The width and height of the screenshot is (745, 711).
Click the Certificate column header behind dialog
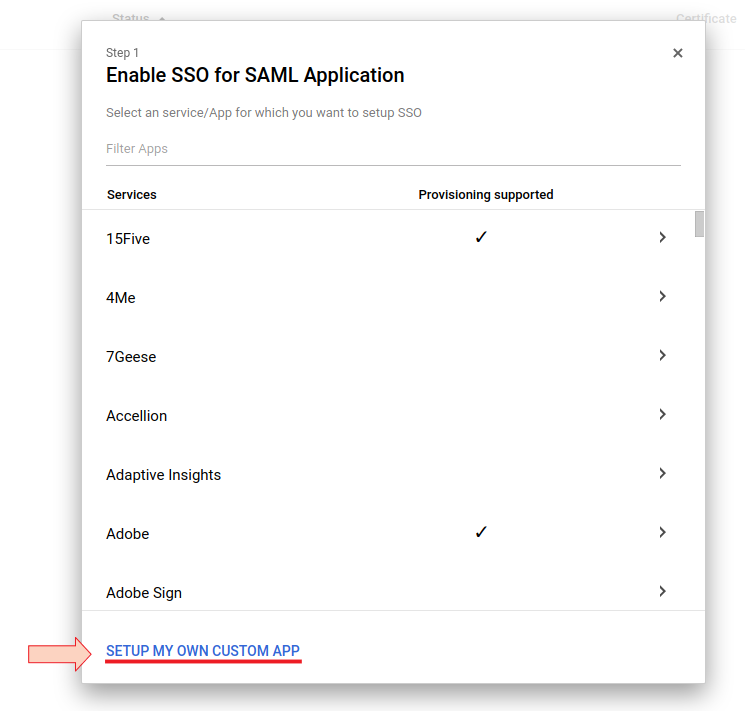pos(706,19)
